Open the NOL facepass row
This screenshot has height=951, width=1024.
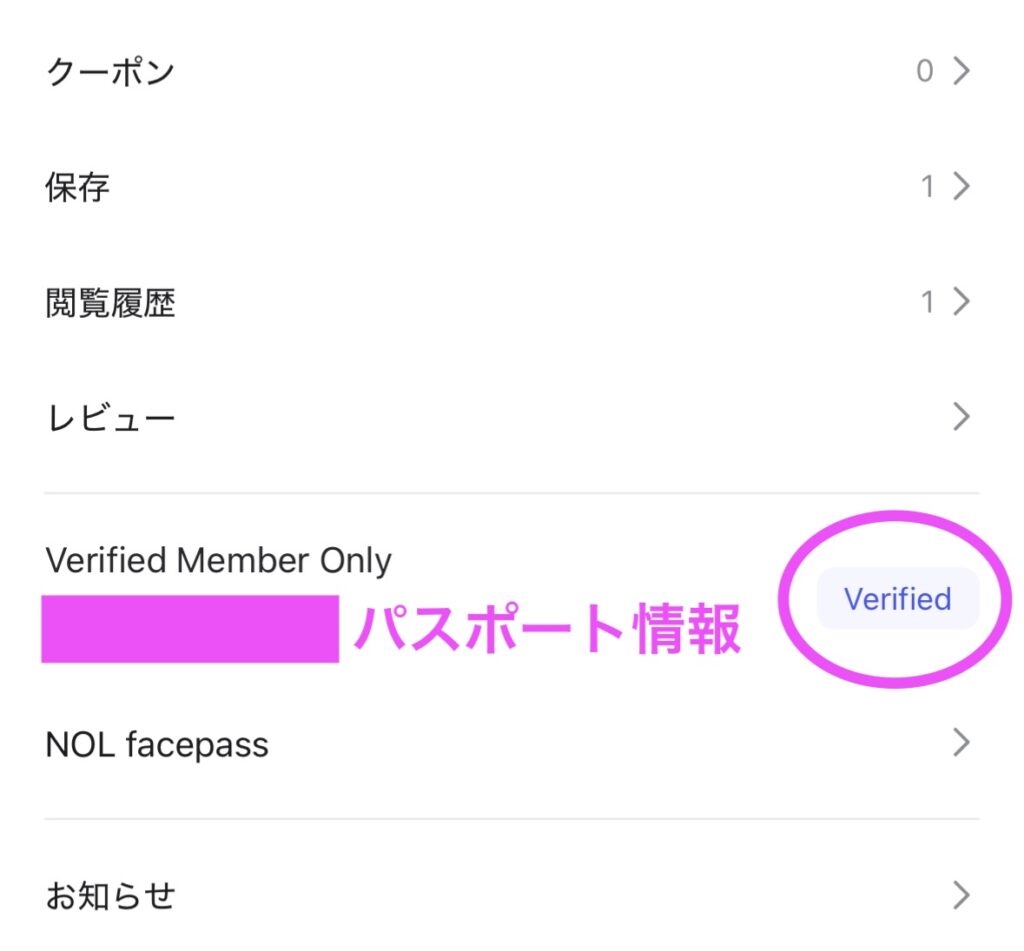coord(157,745)
